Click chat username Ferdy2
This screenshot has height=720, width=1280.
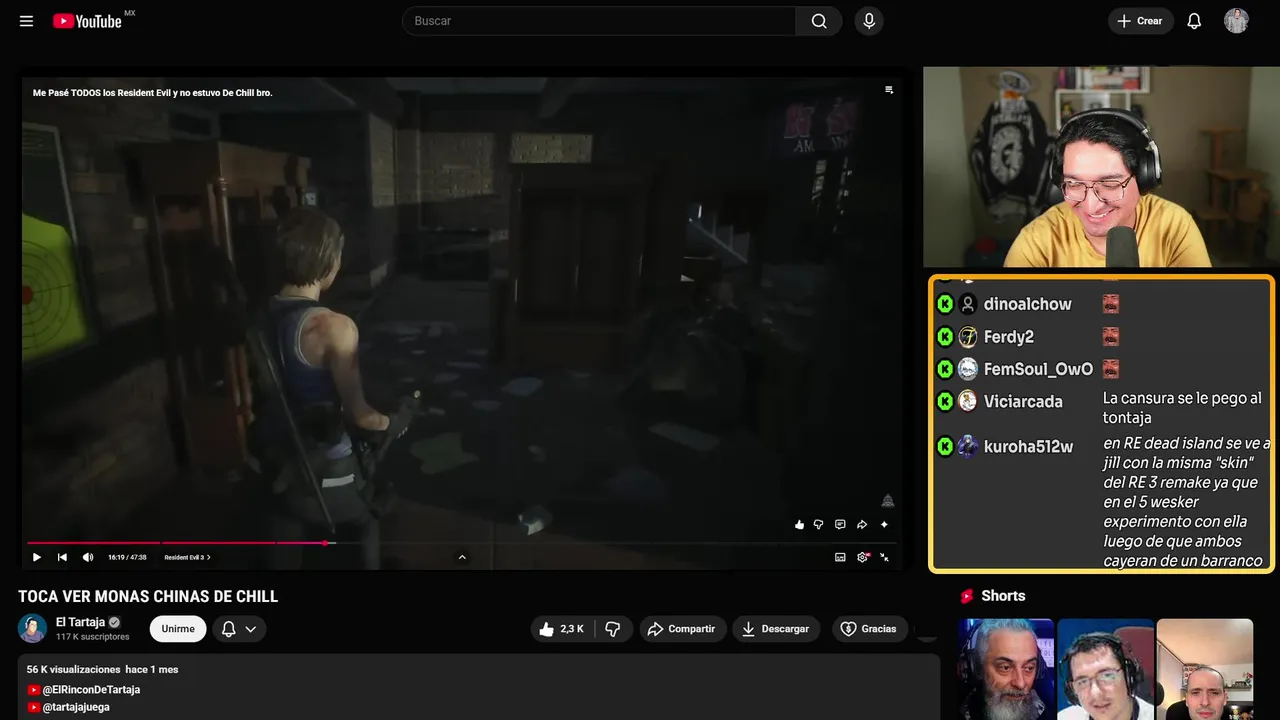pos(1009,337)
